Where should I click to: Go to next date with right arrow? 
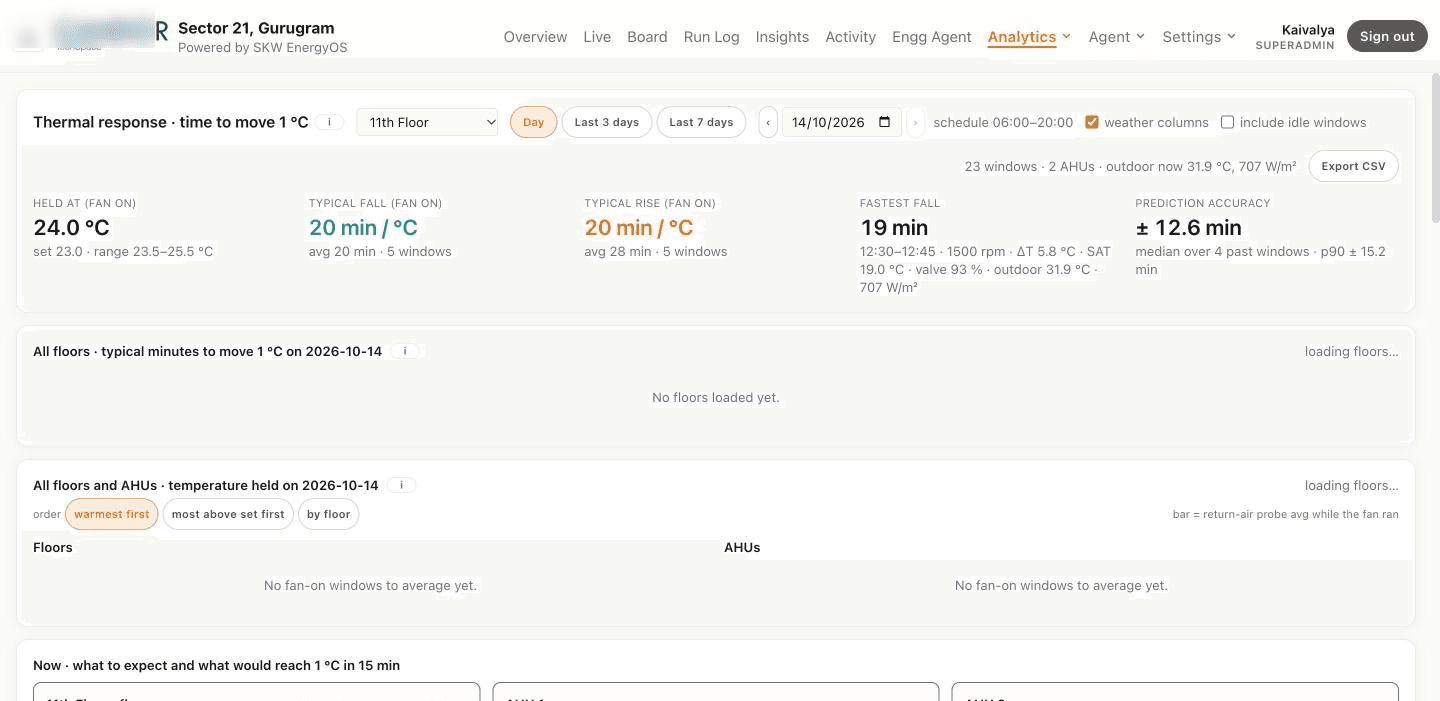point(915,122)
